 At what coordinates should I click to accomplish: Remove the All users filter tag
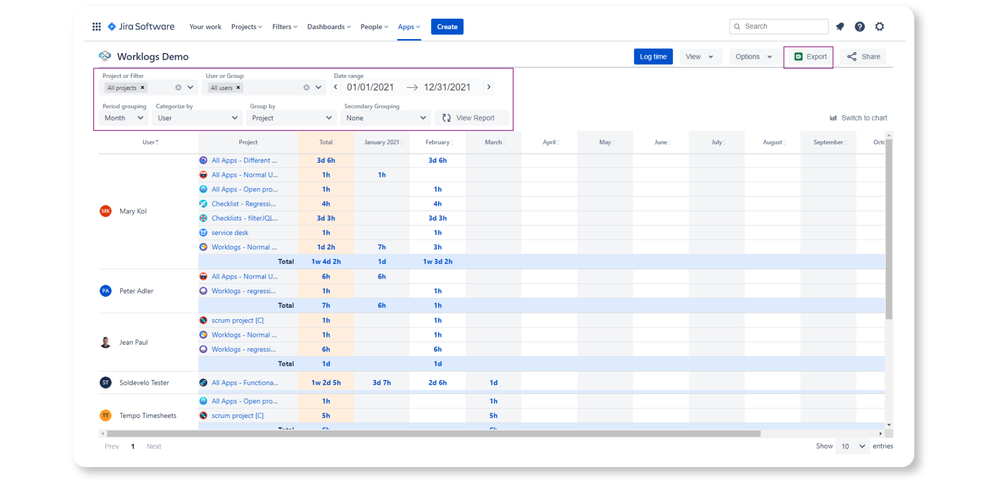[x=239, y=88]
